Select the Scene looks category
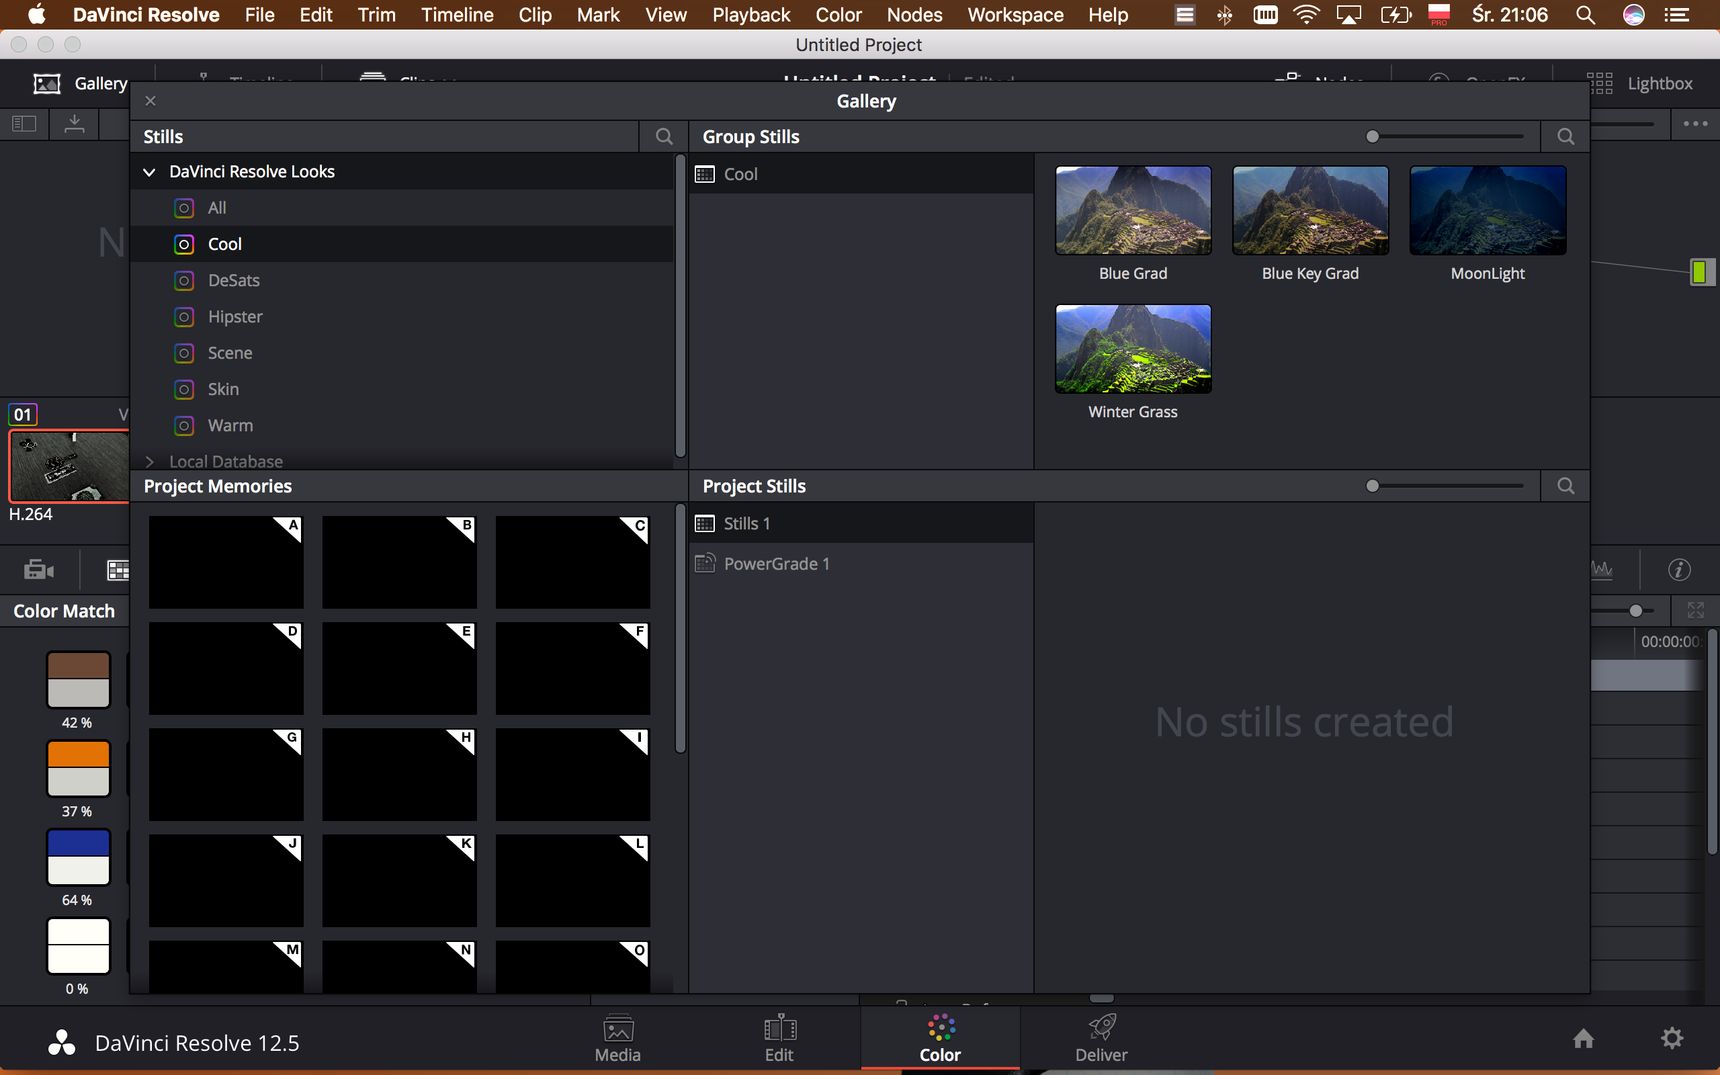The height and width of the screenshot is (1075, 1720). (x=401, y=353)
